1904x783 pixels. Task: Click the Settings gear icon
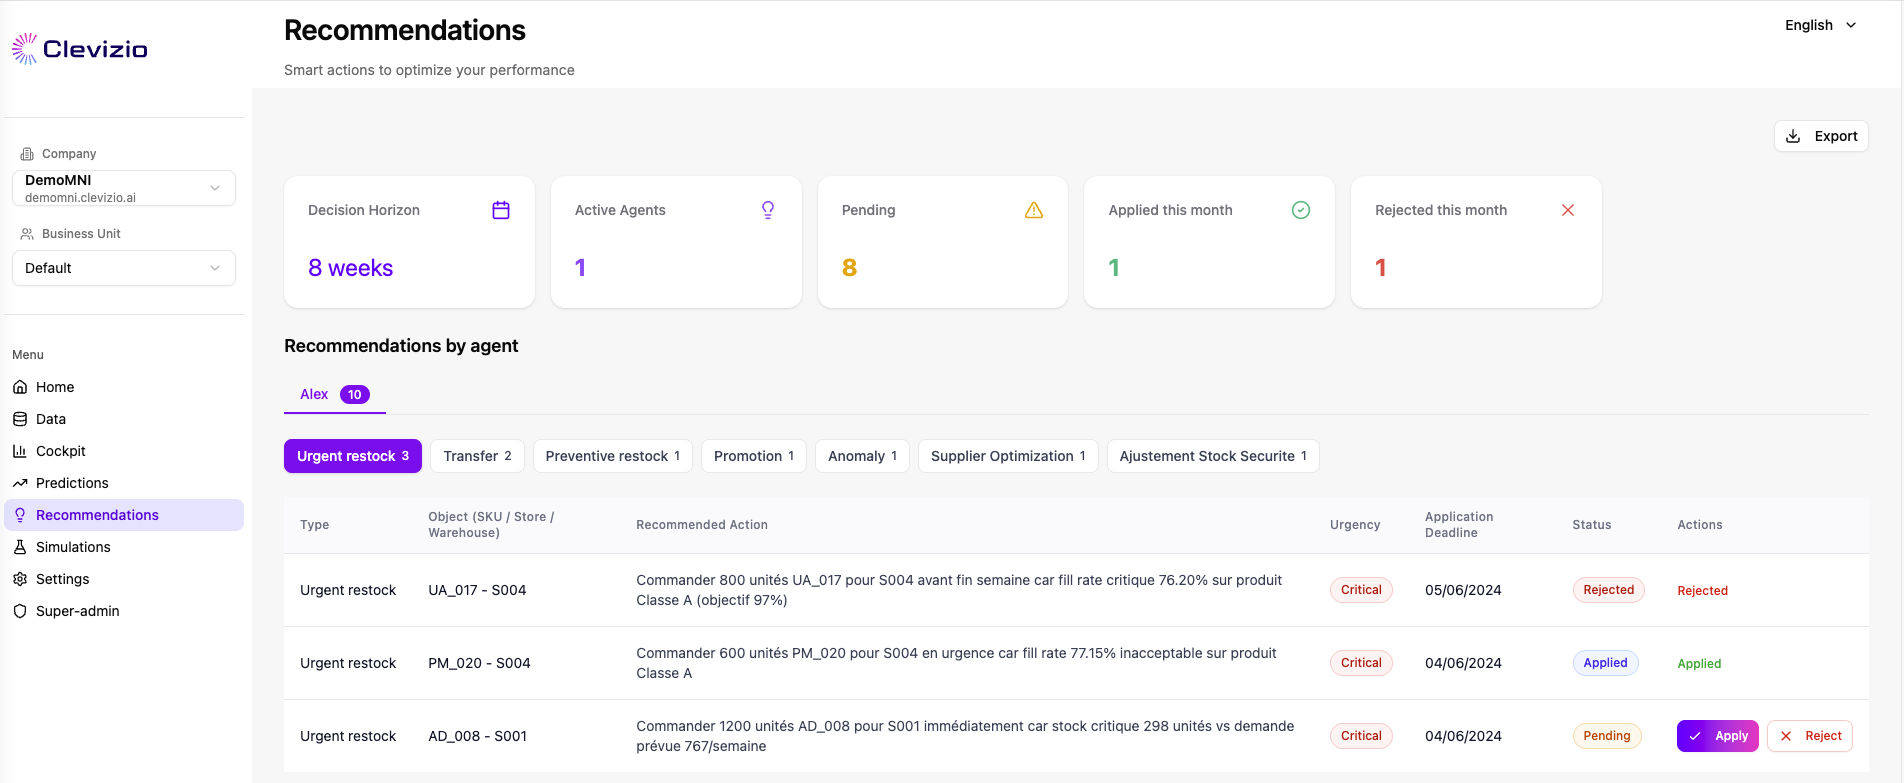click(20, 579)
